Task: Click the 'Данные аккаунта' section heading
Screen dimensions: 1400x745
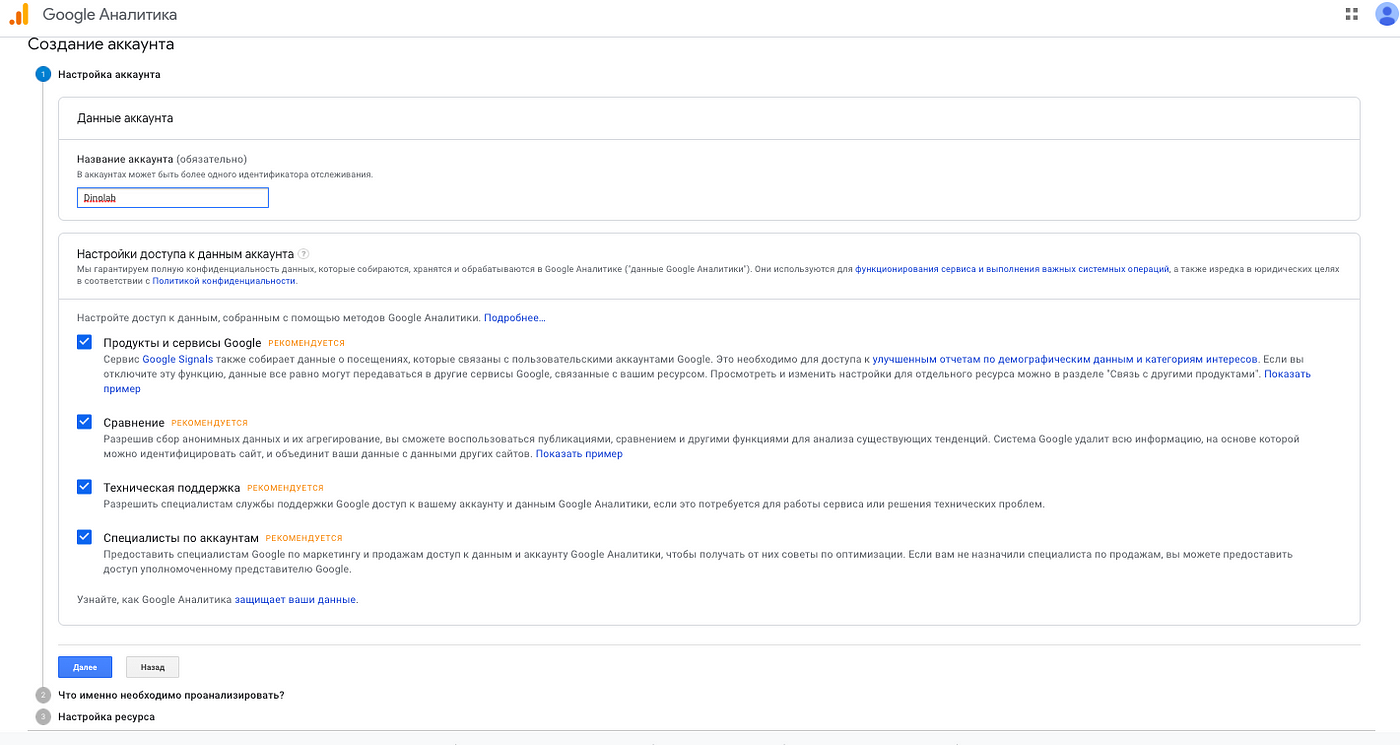Action: click(125, 118)
